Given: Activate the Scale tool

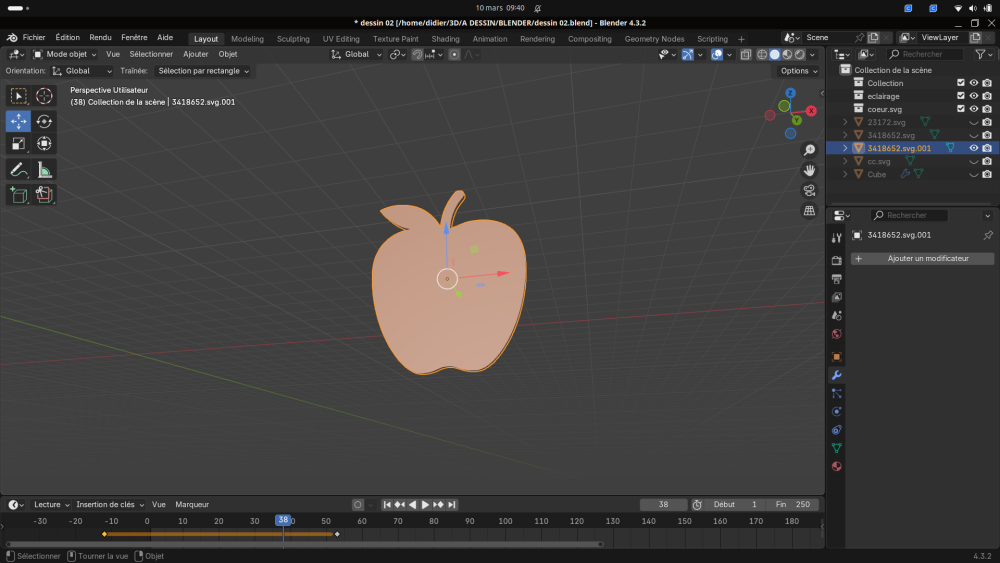Looking at the screenshot, I should click(x=18, y=144).
